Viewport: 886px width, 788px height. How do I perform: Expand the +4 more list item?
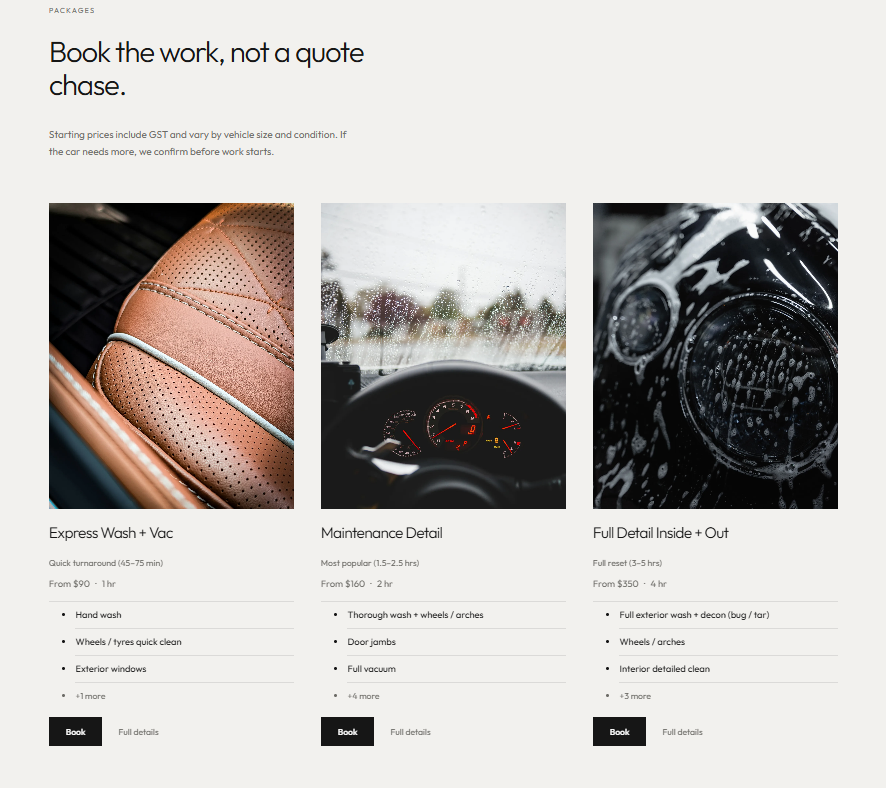[363, 696]
